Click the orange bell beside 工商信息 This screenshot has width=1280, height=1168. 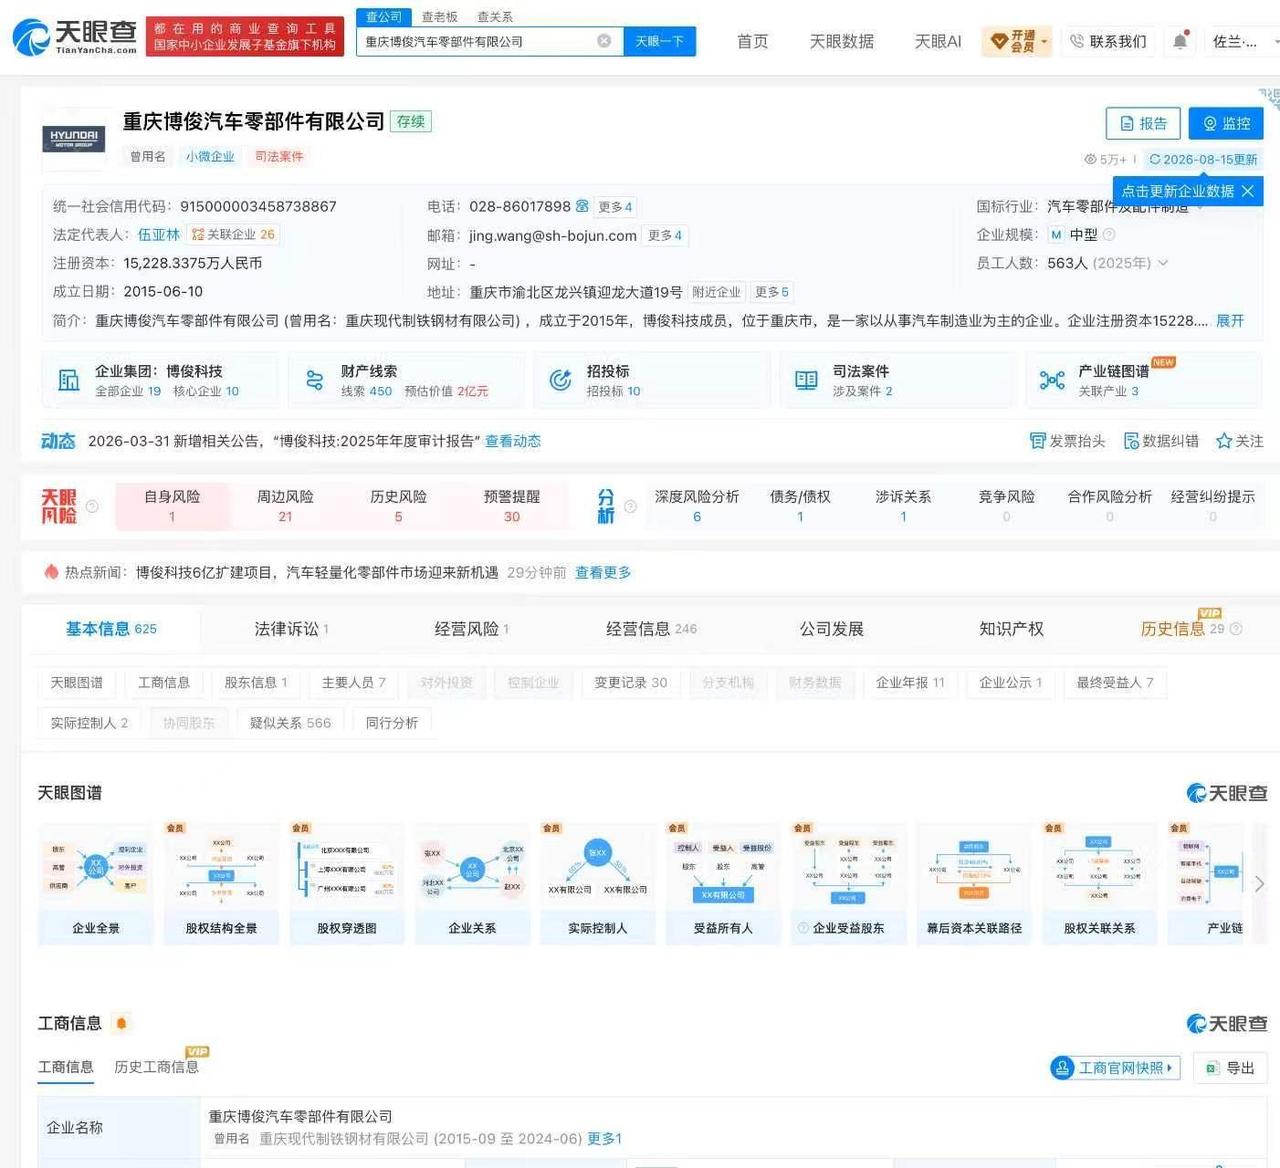click(x=122, y=1023)
